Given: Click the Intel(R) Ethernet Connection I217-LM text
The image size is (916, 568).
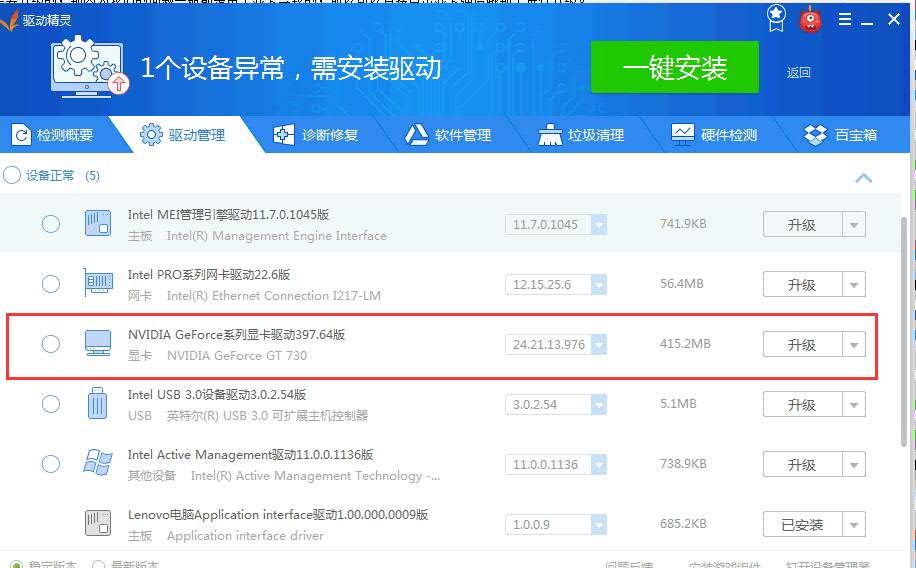Looking at the screenshot, I should [273, 296].
